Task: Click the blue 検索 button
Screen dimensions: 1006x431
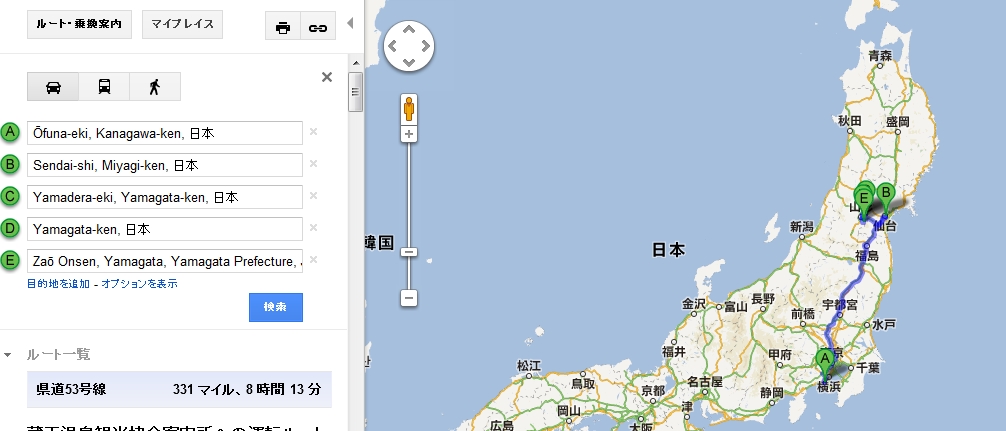Action: point(276,307)
